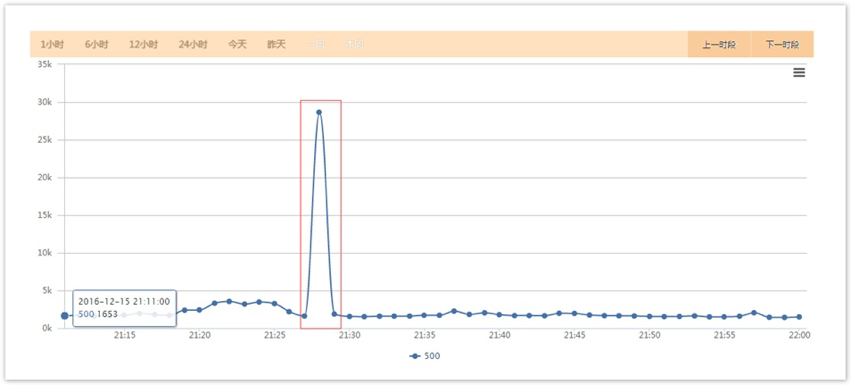
Task: Select the 6小时 time range
Action: (x=97, y=45)
